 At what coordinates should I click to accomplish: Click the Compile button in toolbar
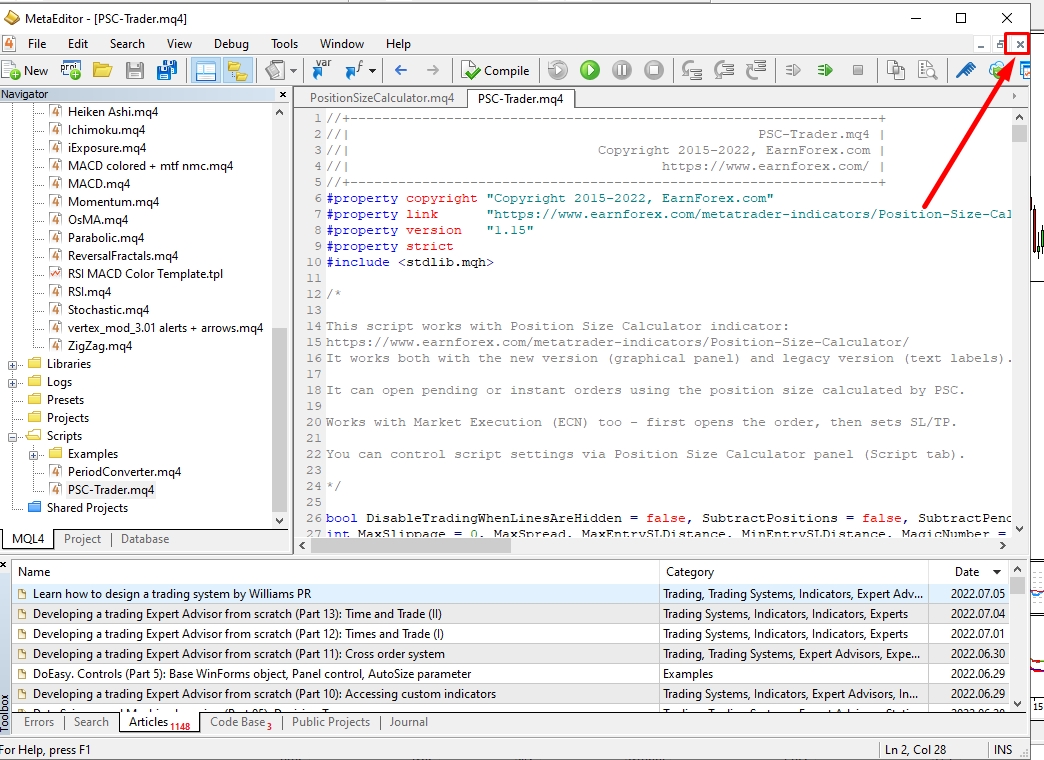[495, 70]
